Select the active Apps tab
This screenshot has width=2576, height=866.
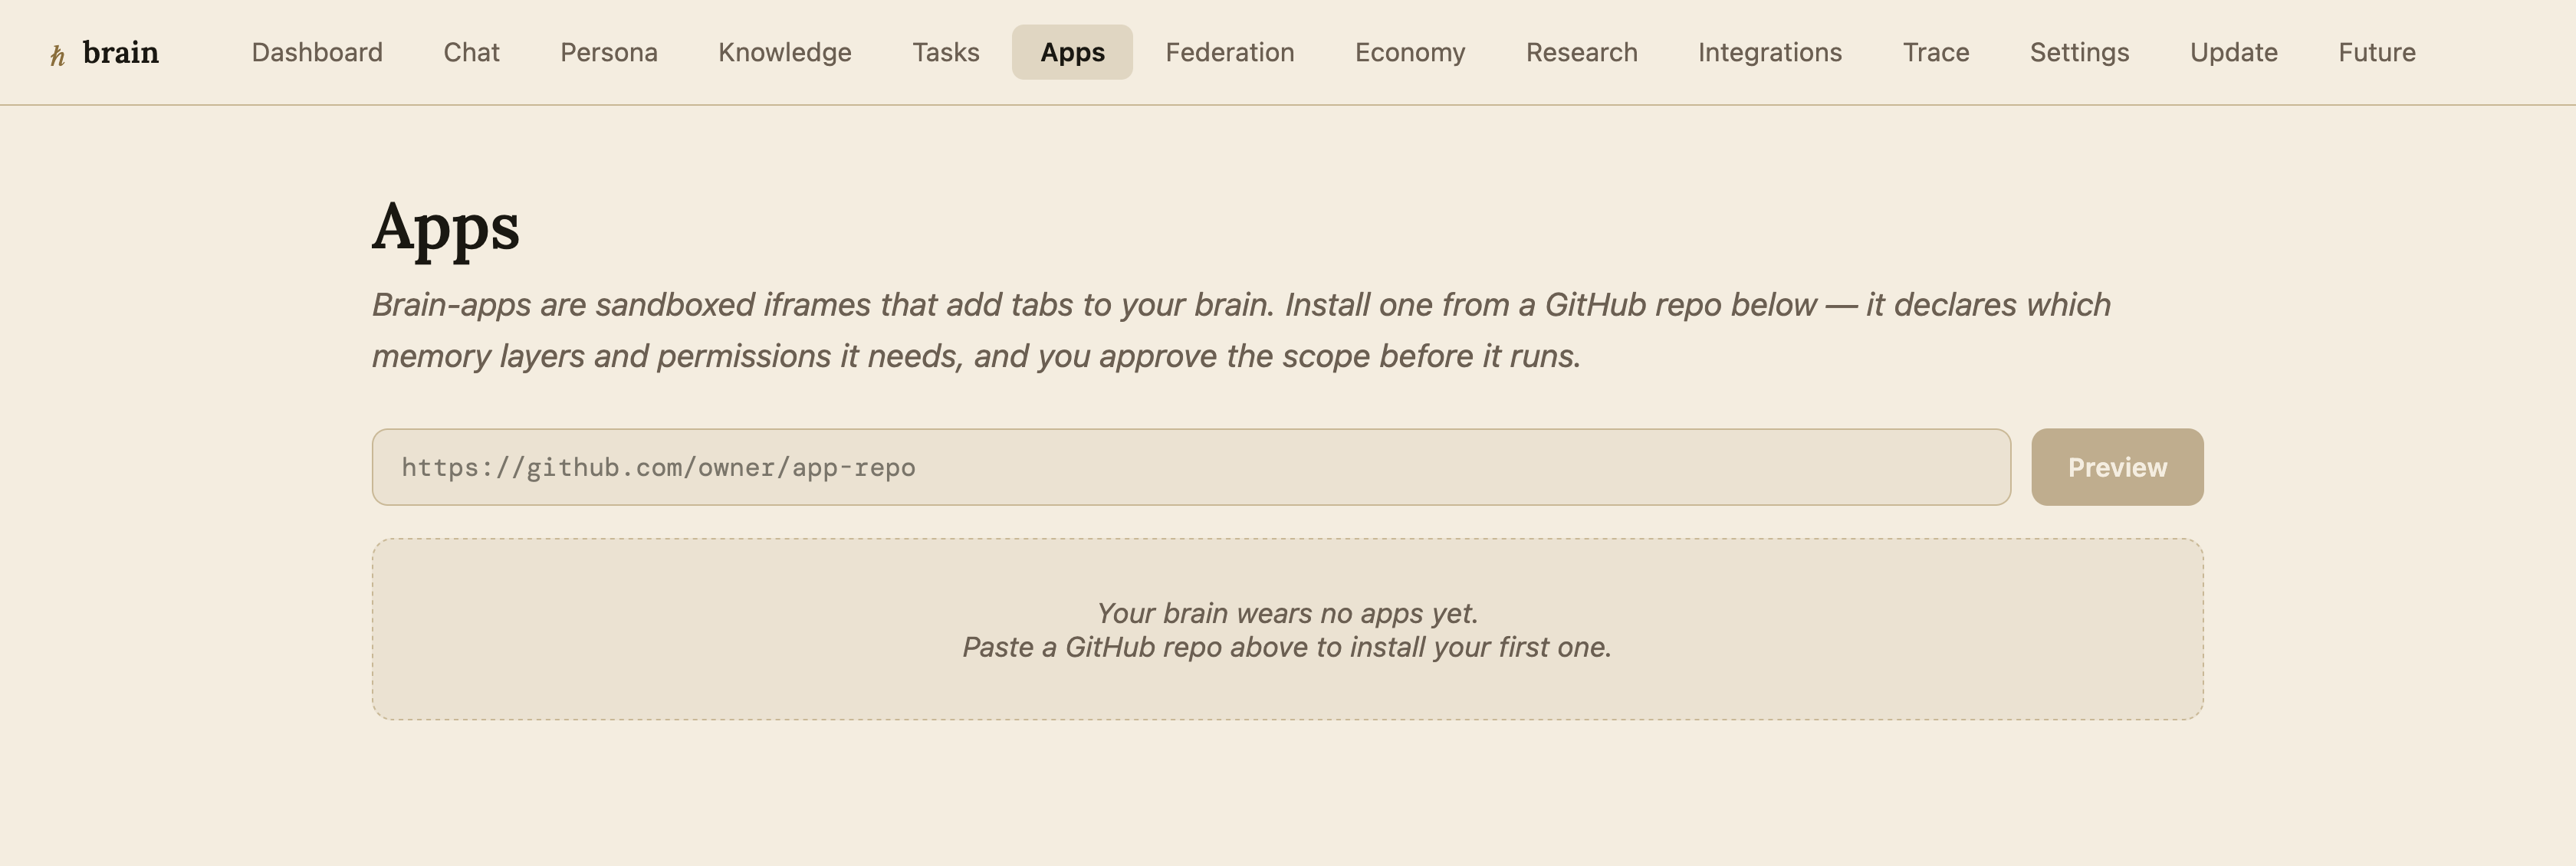click(x=1072, y=52)
